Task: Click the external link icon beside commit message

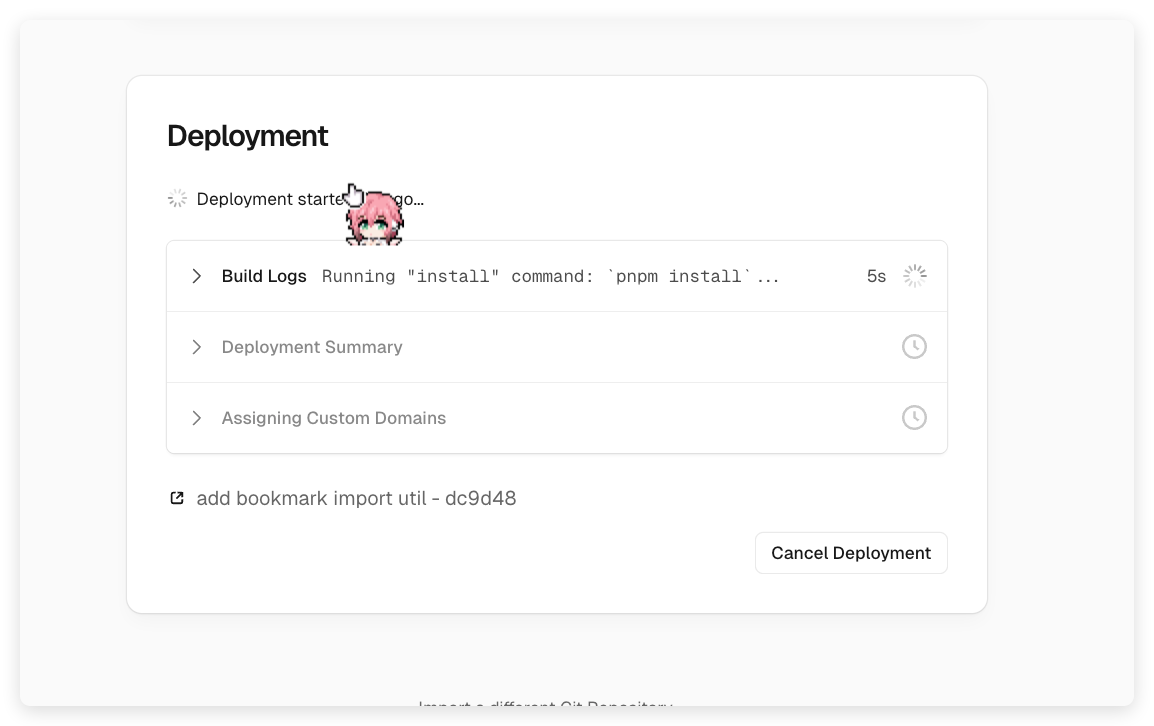Action: pyautogui.click(x=177, y=498)
